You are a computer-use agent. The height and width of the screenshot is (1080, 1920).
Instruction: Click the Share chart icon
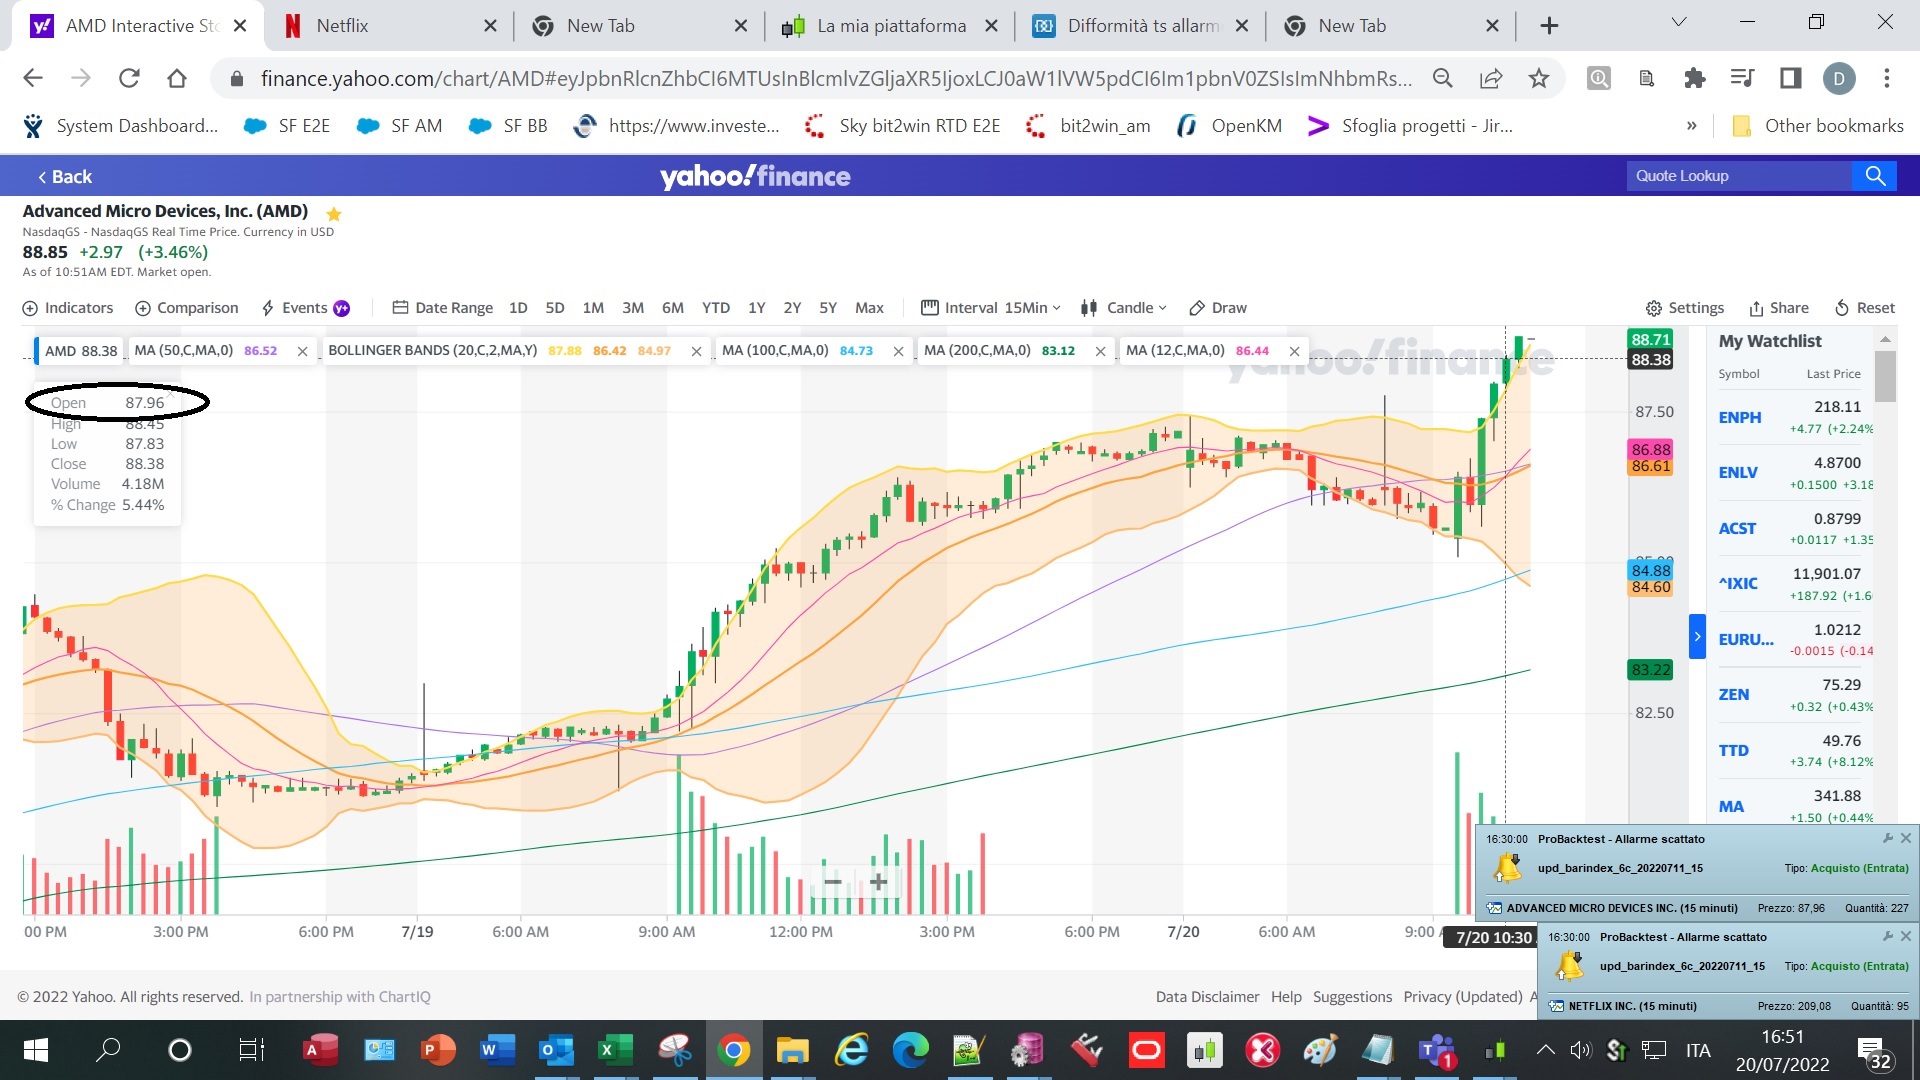[1778, 308]
